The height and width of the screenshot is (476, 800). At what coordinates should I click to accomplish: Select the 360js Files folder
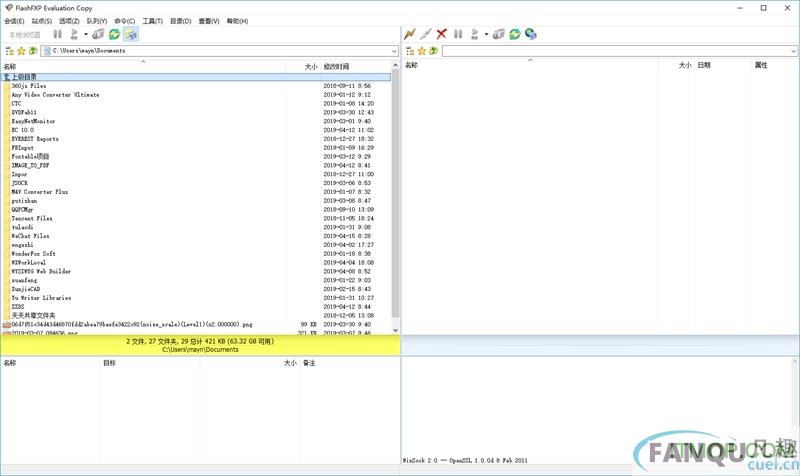click(196, 86)
